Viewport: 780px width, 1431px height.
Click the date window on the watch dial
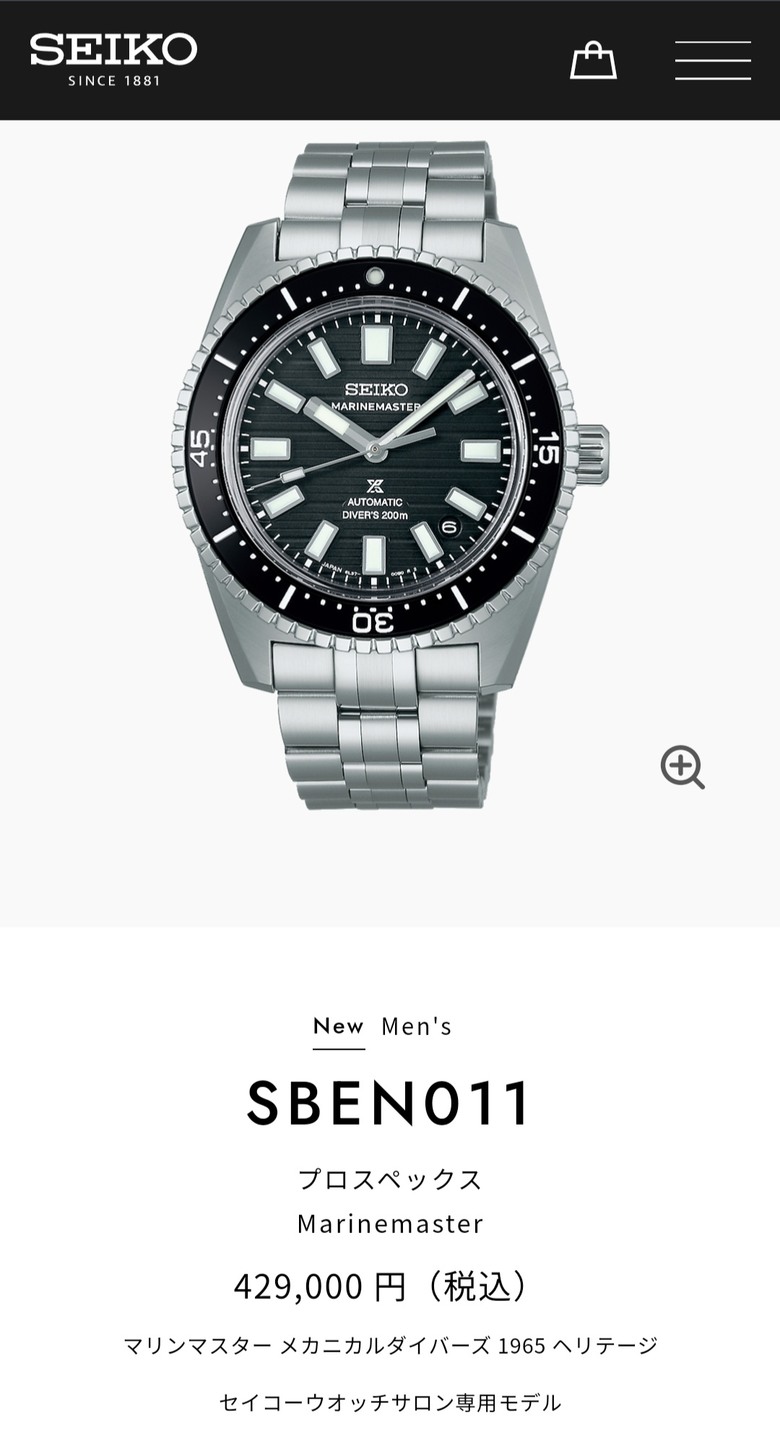point(449,525)
